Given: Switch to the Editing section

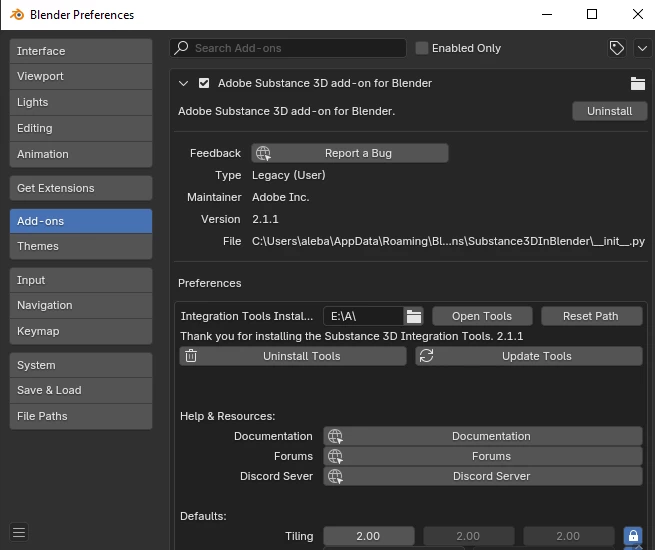Looking at the screenshot, I should click(81, 128).
